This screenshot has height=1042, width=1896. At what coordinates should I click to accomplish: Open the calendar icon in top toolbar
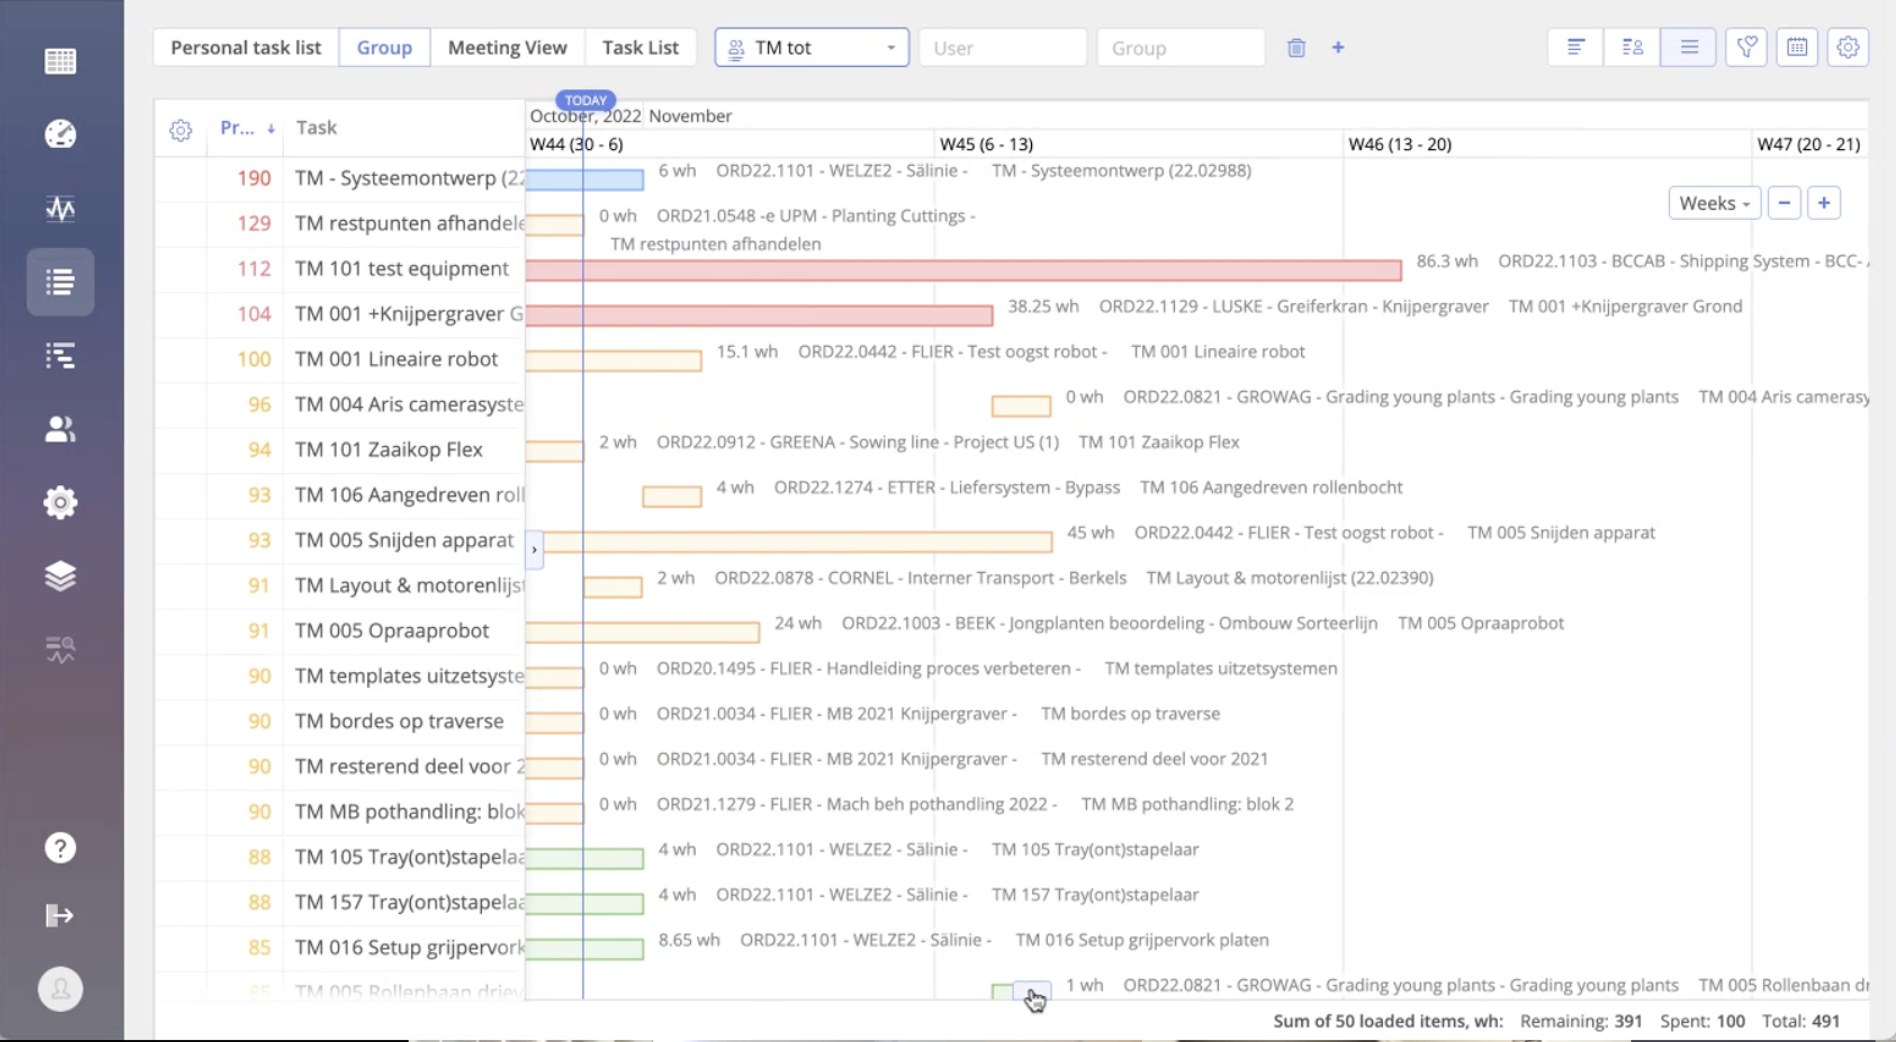tap(1797, 47)
